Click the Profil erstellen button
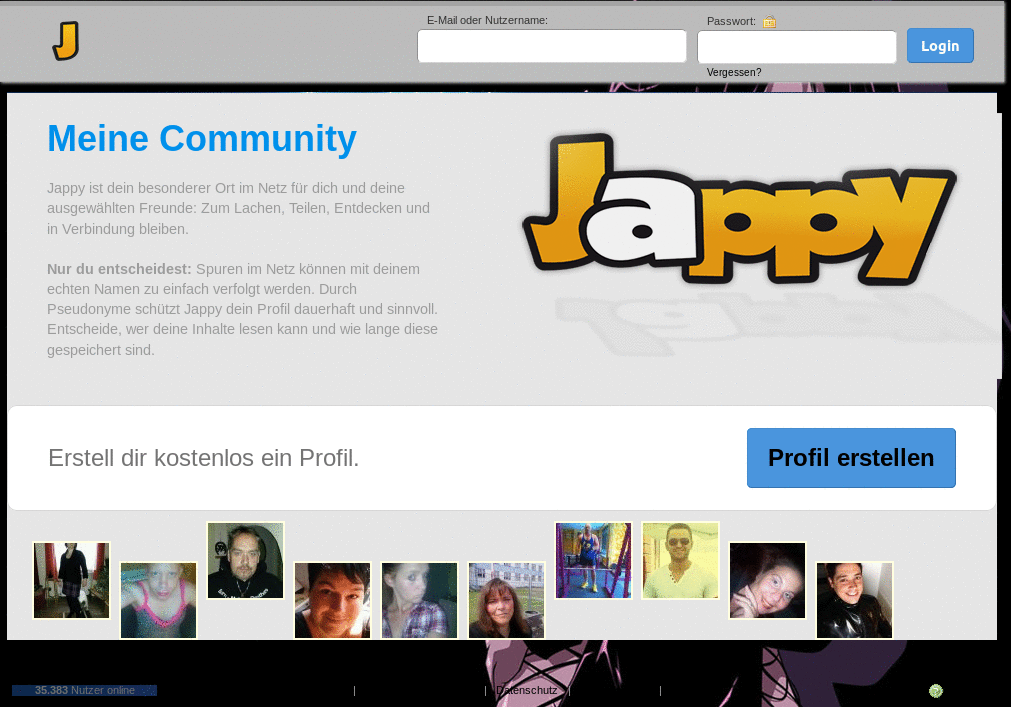Image resolution: width=1024 pixels, height=707 pixels. tap(851, 458)
